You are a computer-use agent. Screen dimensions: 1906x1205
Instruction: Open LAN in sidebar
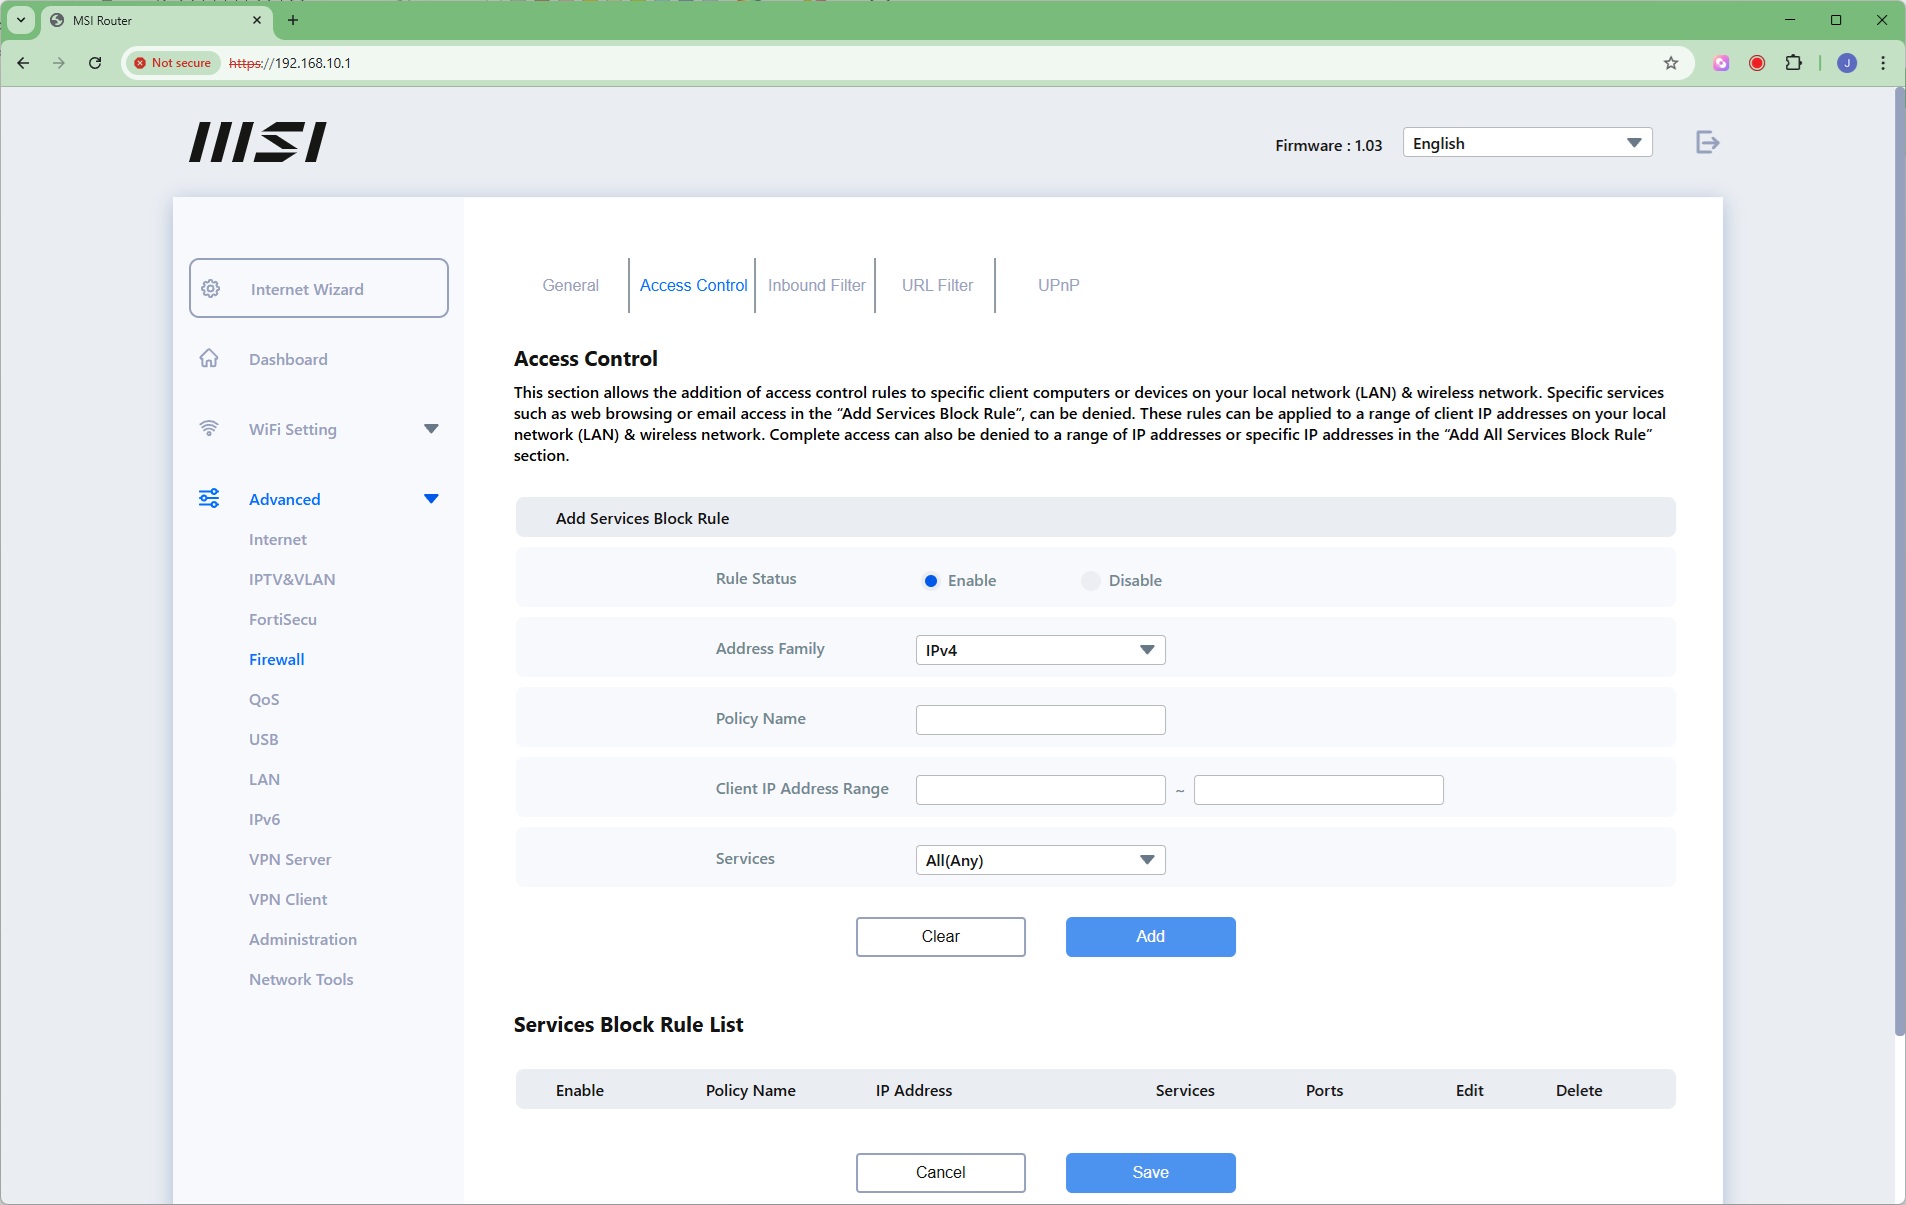pos(264,779)
